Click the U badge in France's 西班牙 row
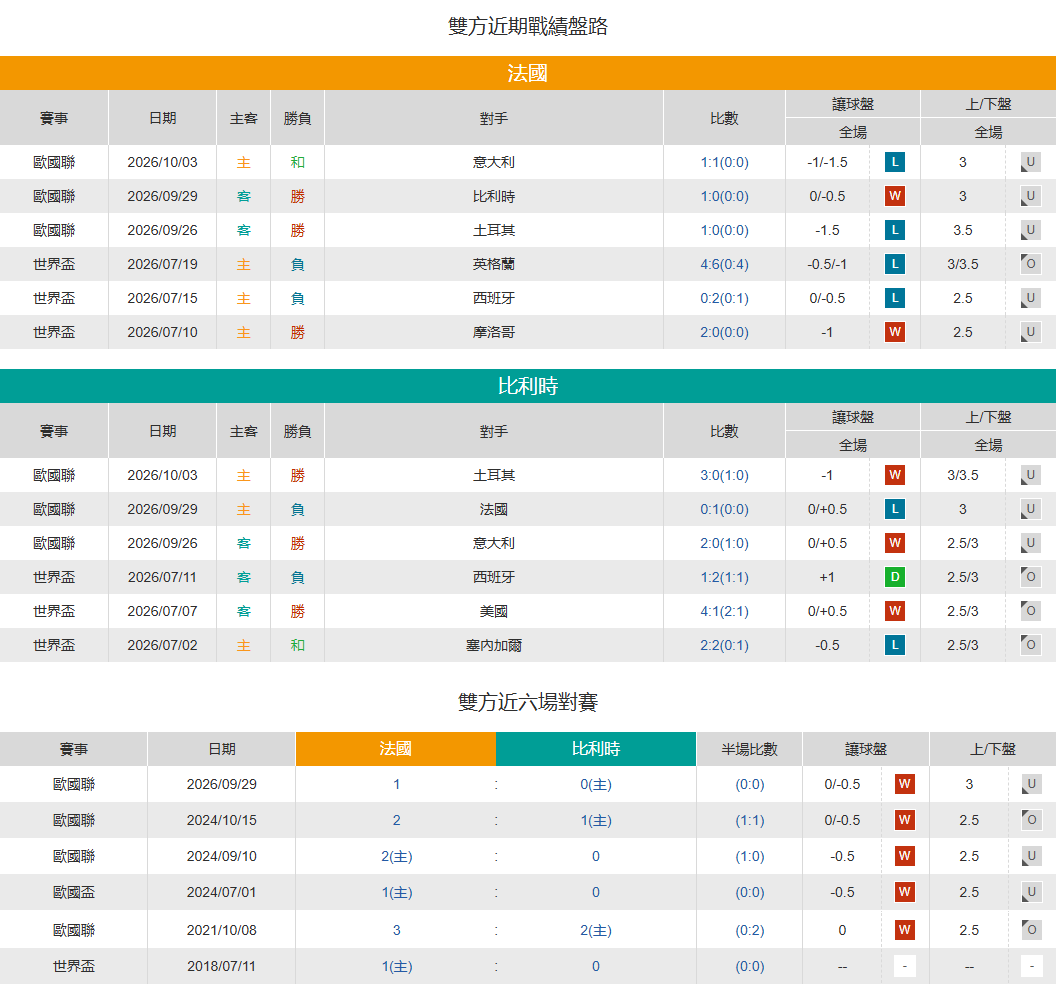 tap(1030, 298)
